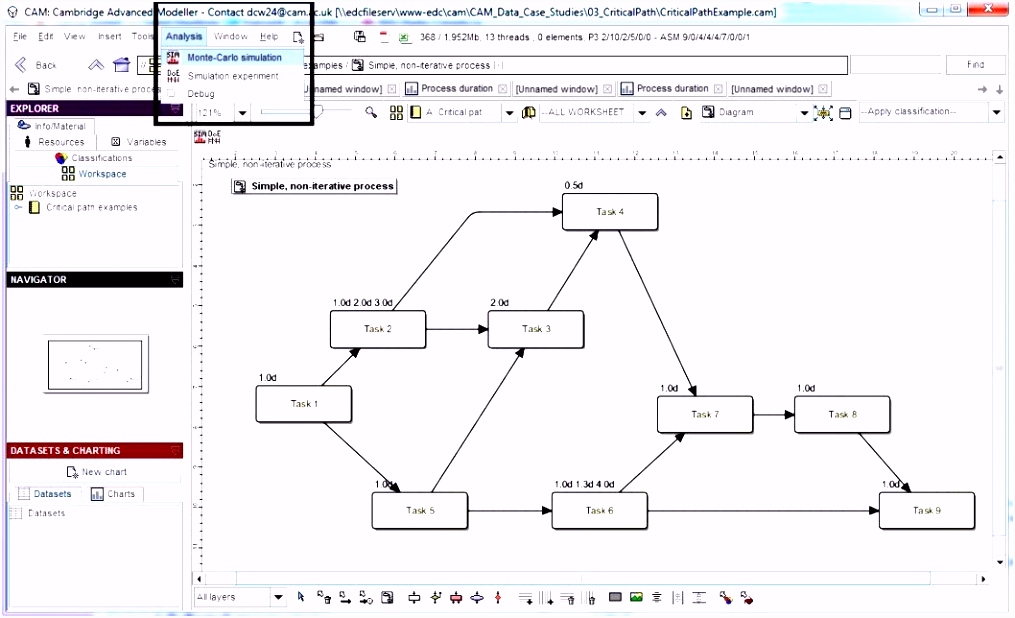Click the Task 4 node

(x=610, y=212)
